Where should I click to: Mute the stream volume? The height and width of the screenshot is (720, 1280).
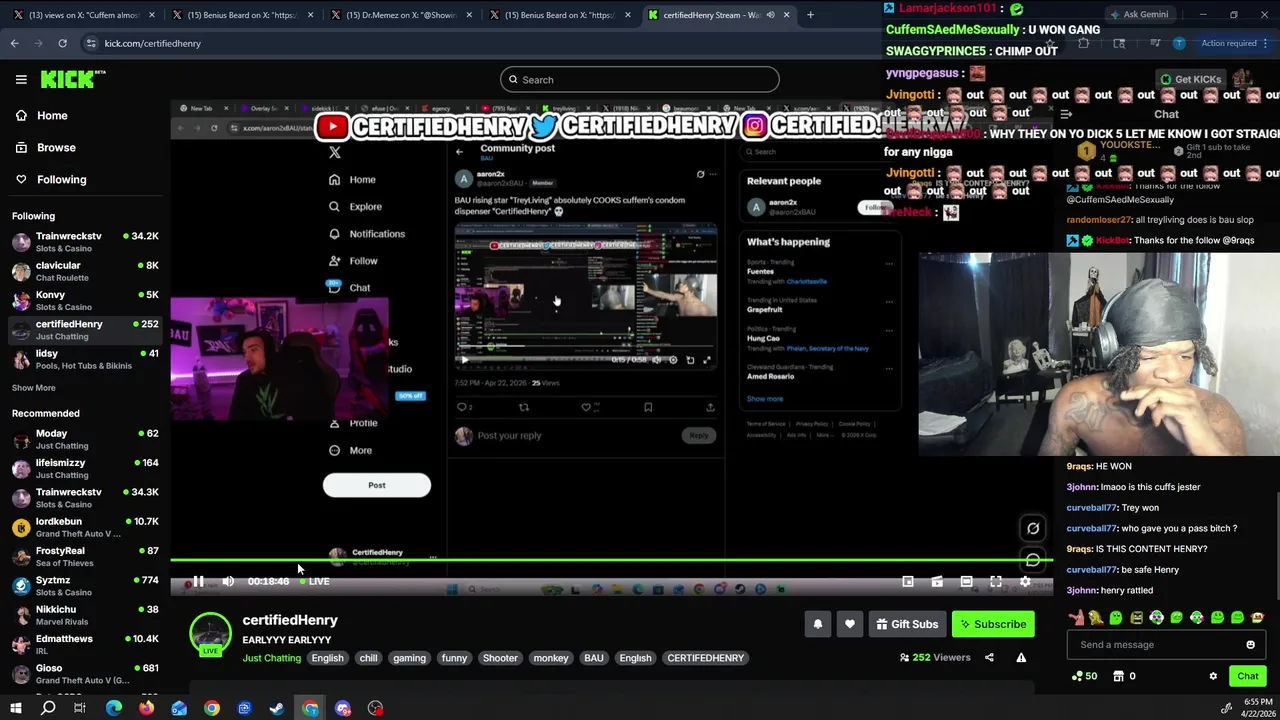click(x=228, y=581)
